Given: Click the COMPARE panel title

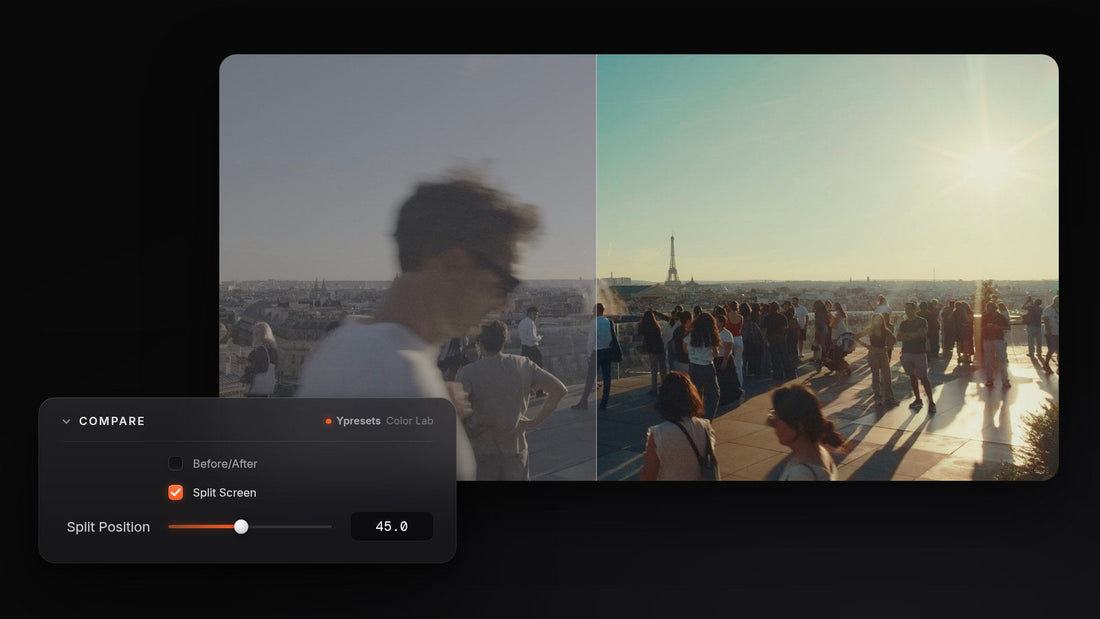Looking at the screenshot, I should click(x=112, y=421).
